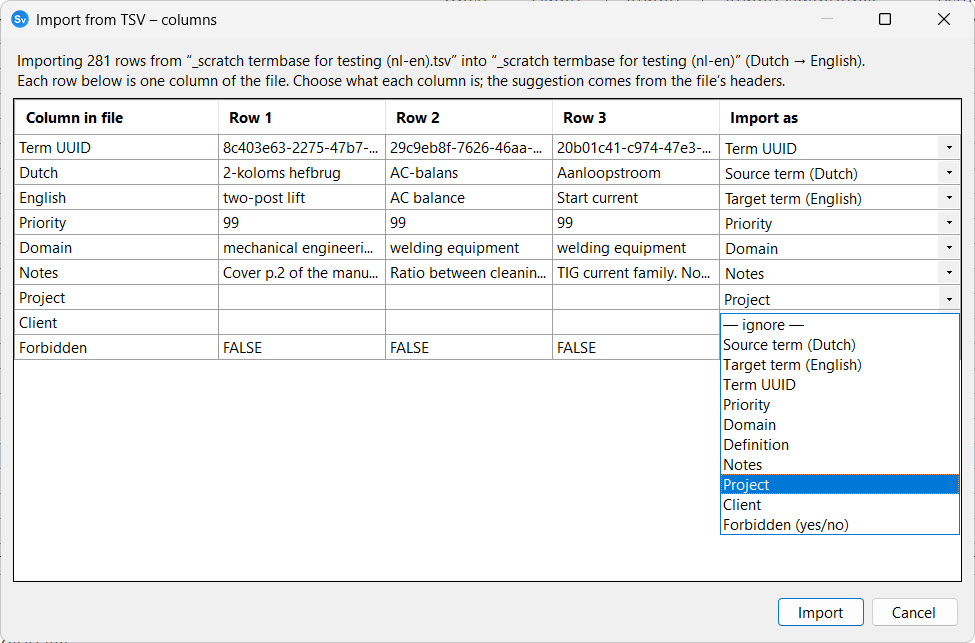Choose 'Definition' in the dropdown list

click(839, 445)
